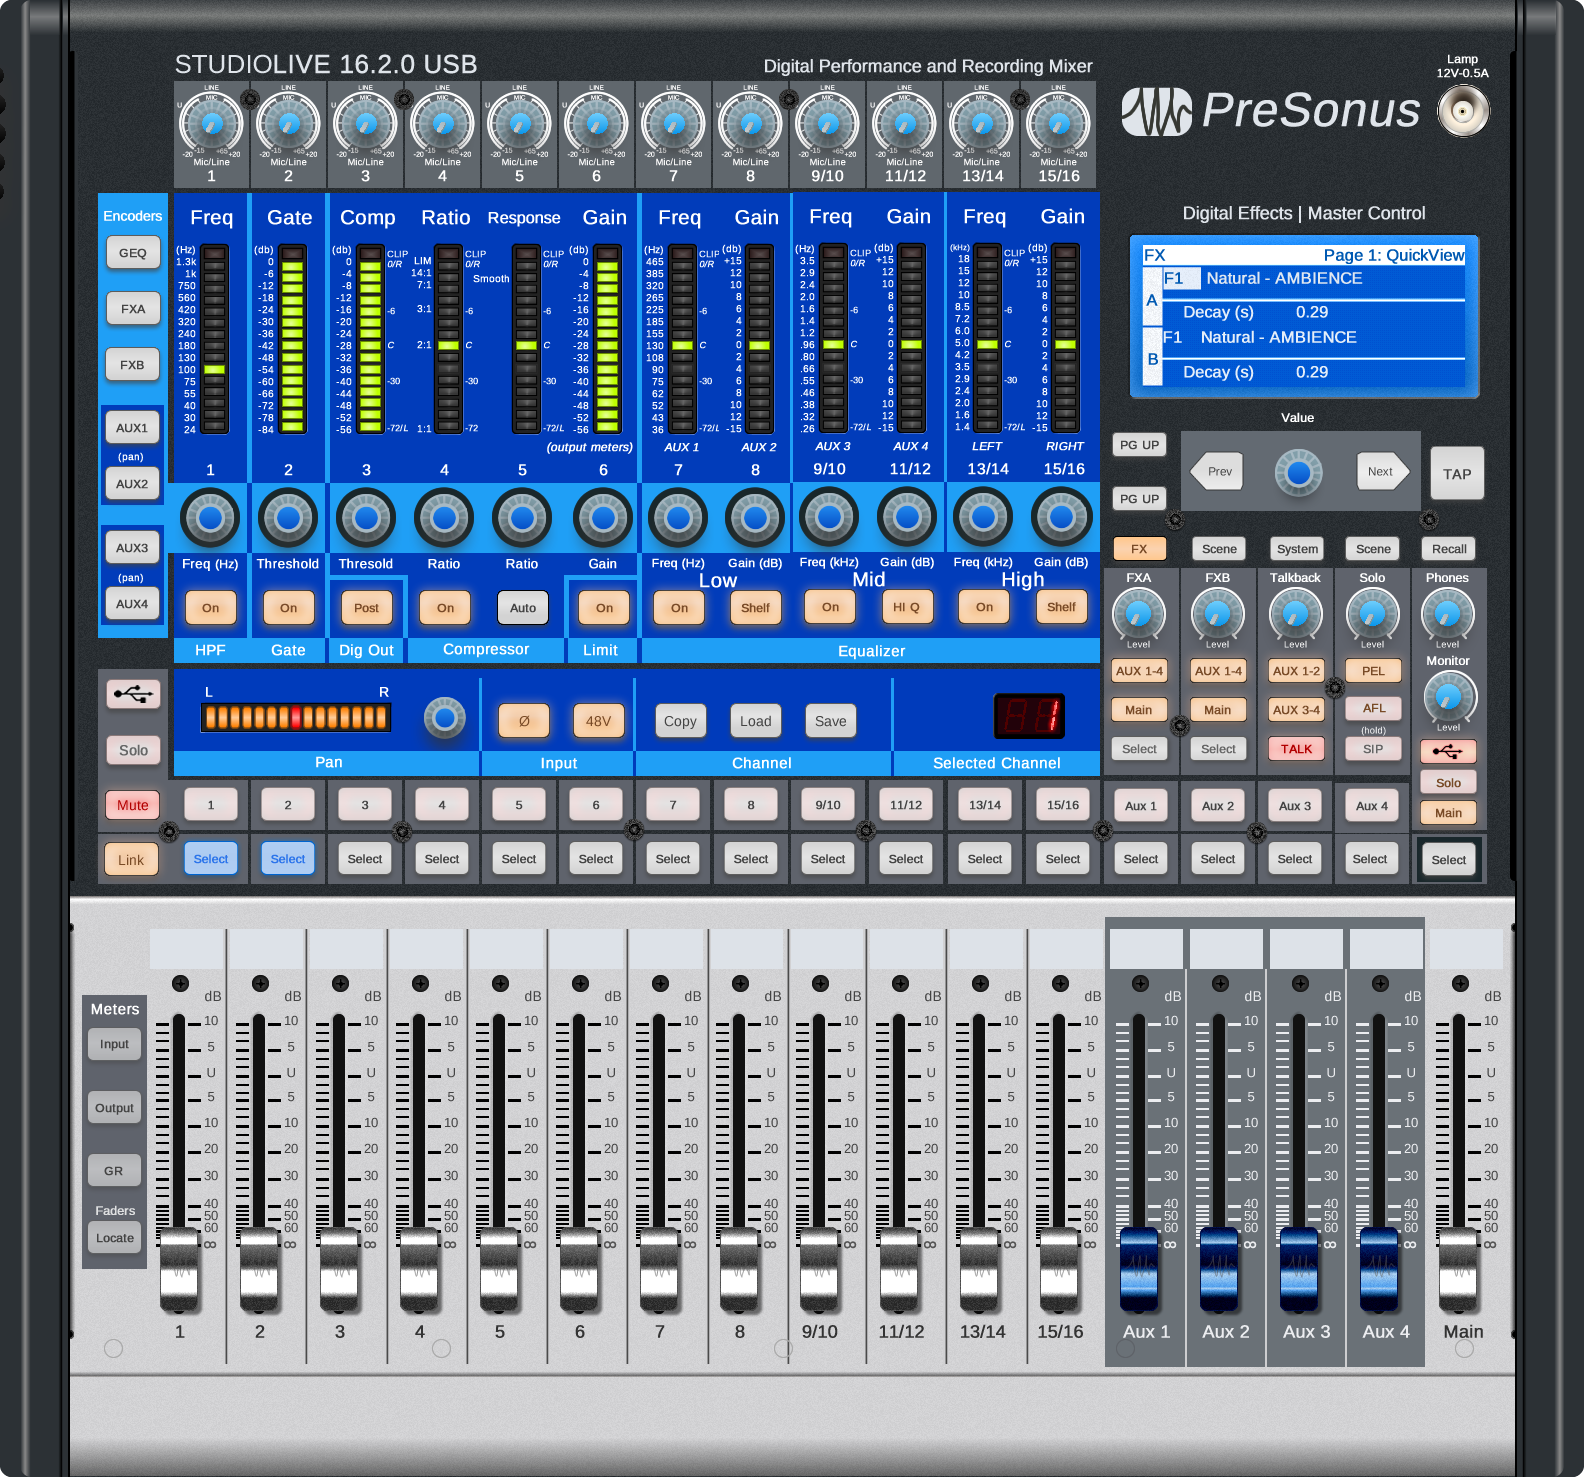Viewport: 1586px width, 1479px height.
Task: Click the FXA Level knob
Action: coord(1138,613)
